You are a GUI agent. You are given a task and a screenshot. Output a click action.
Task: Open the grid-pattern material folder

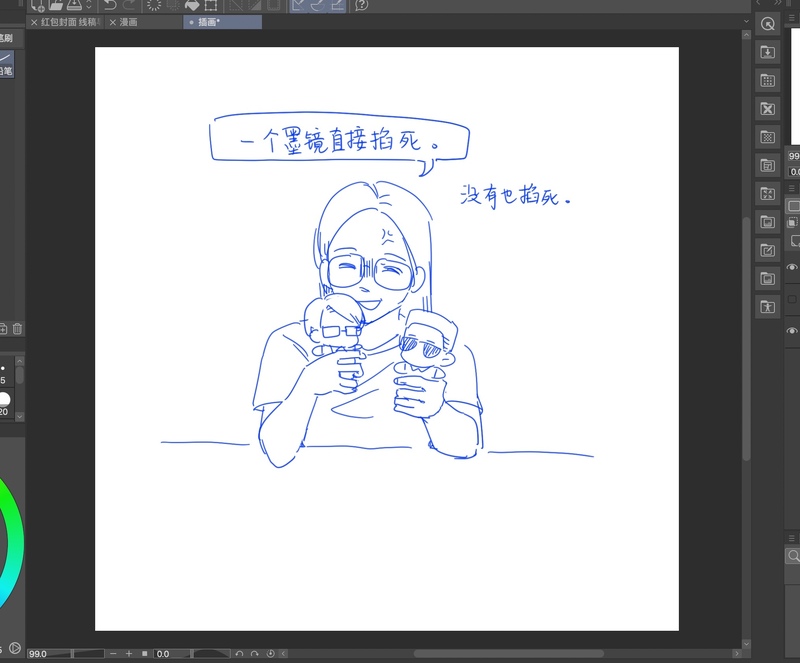pos(767,80)
